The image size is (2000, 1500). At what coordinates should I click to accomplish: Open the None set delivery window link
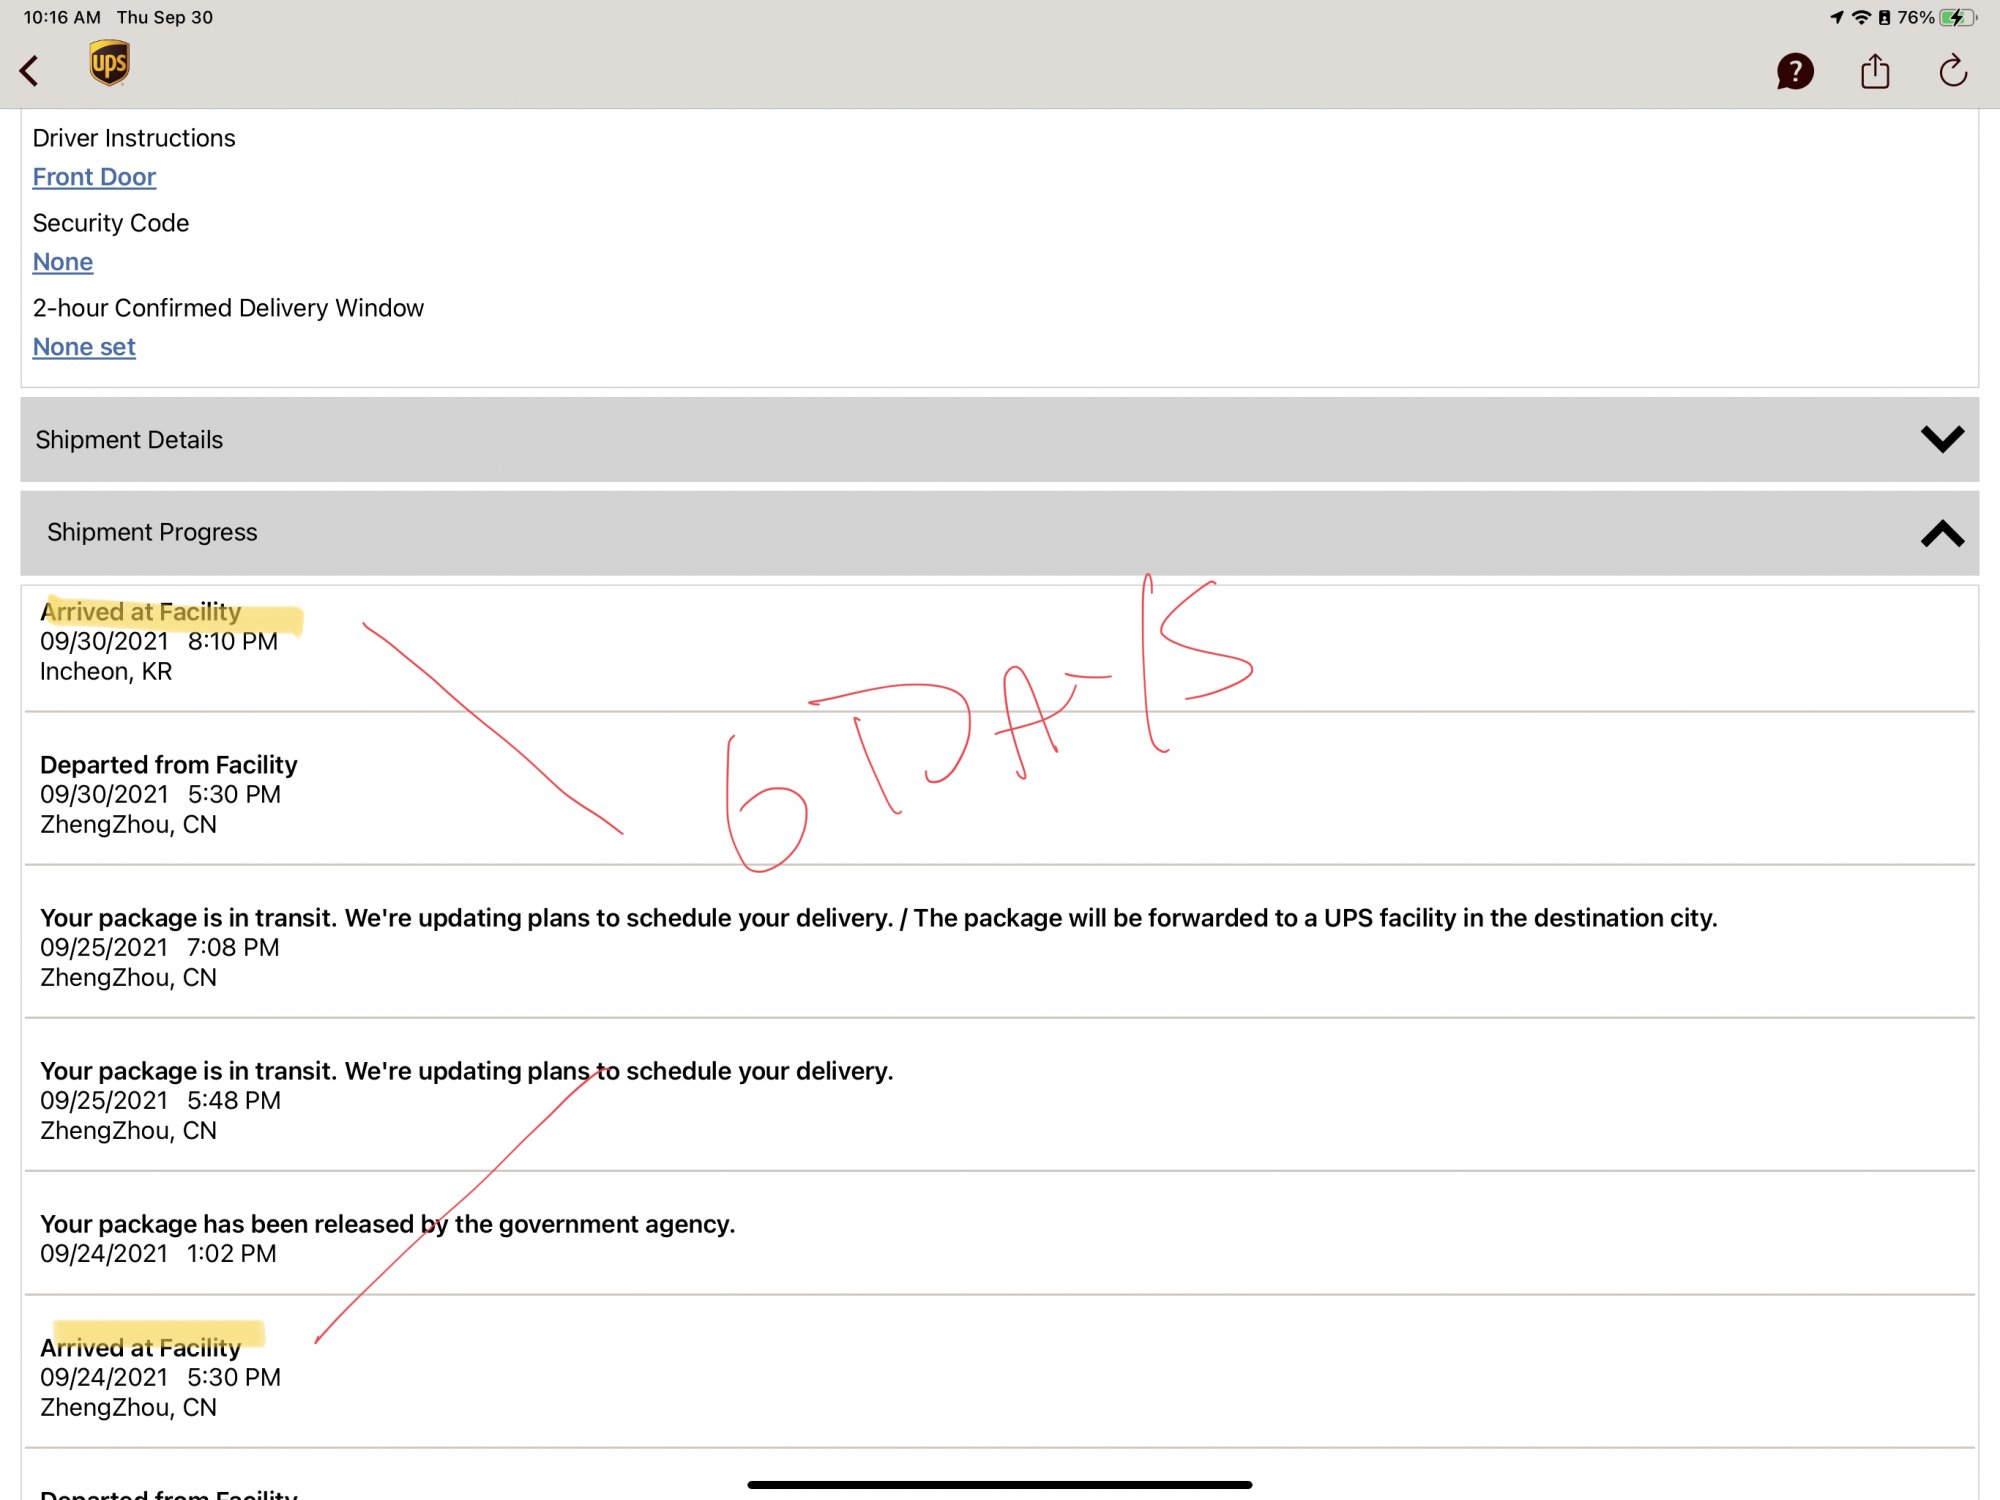[x=84, y=347]
